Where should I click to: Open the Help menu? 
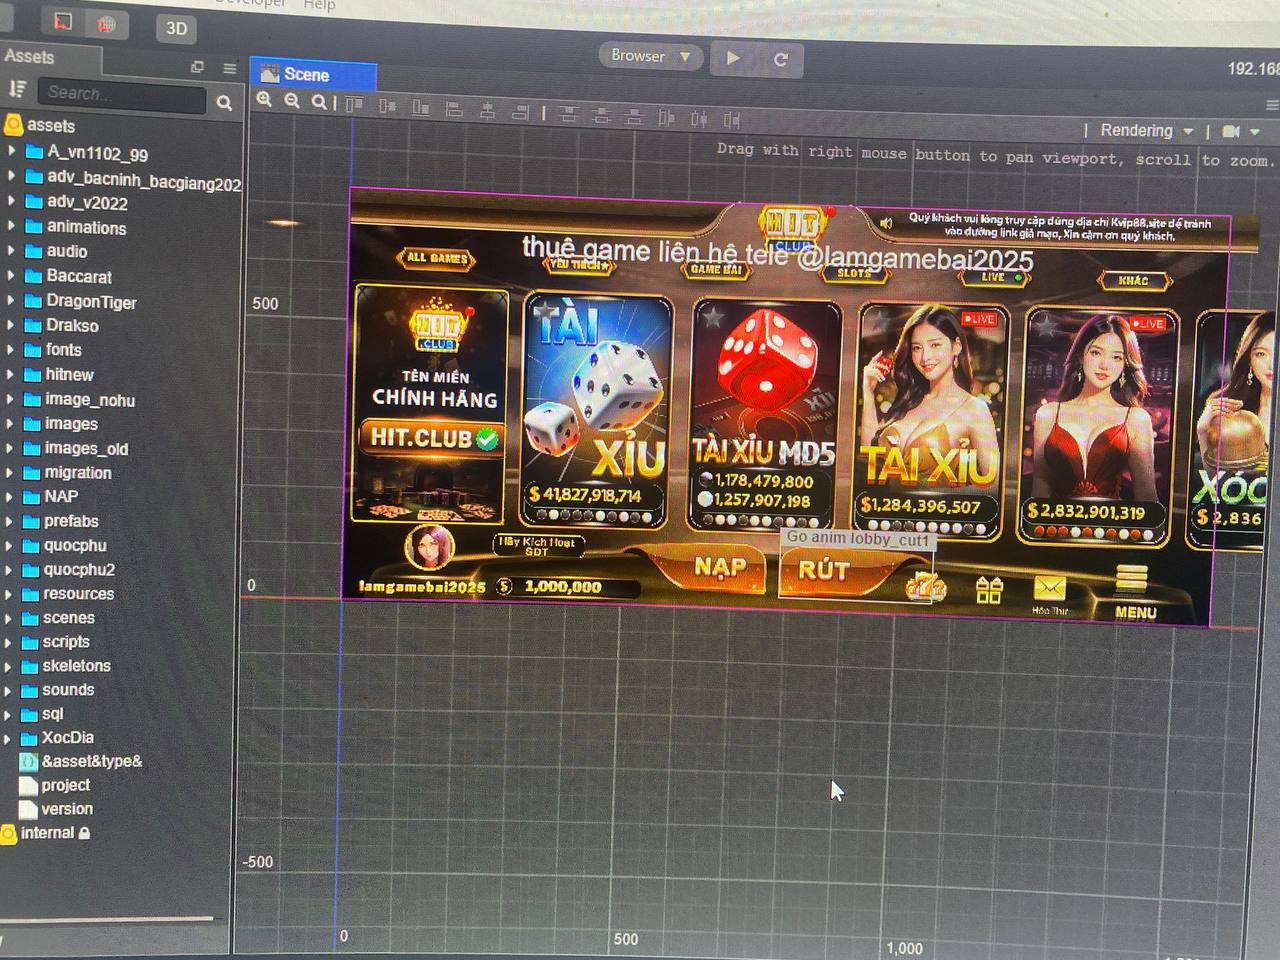(x=319, y=5)
